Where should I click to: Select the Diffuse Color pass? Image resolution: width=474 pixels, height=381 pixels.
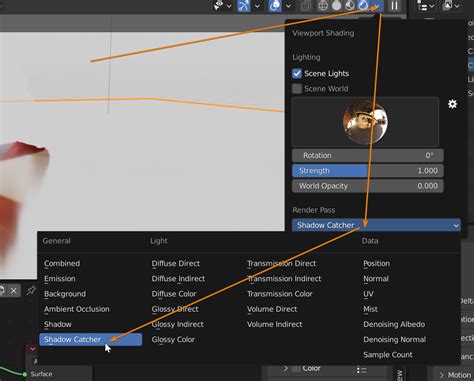174,294
